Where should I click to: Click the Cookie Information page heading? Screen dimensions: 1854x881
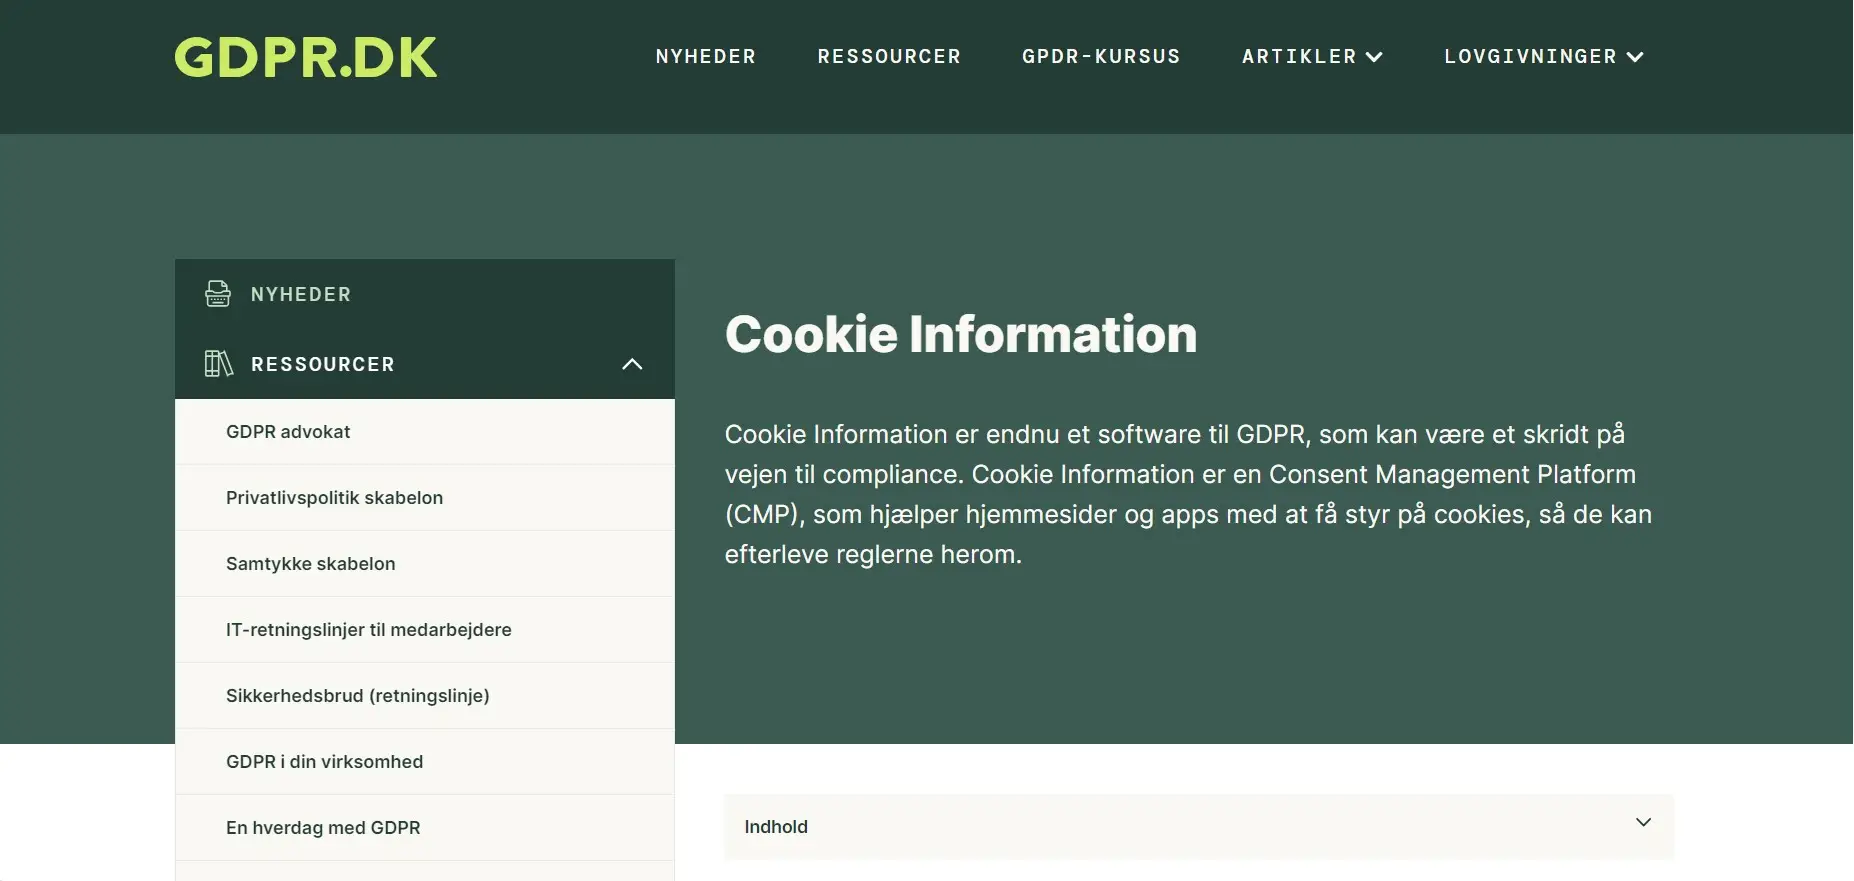tap(961, 334)
